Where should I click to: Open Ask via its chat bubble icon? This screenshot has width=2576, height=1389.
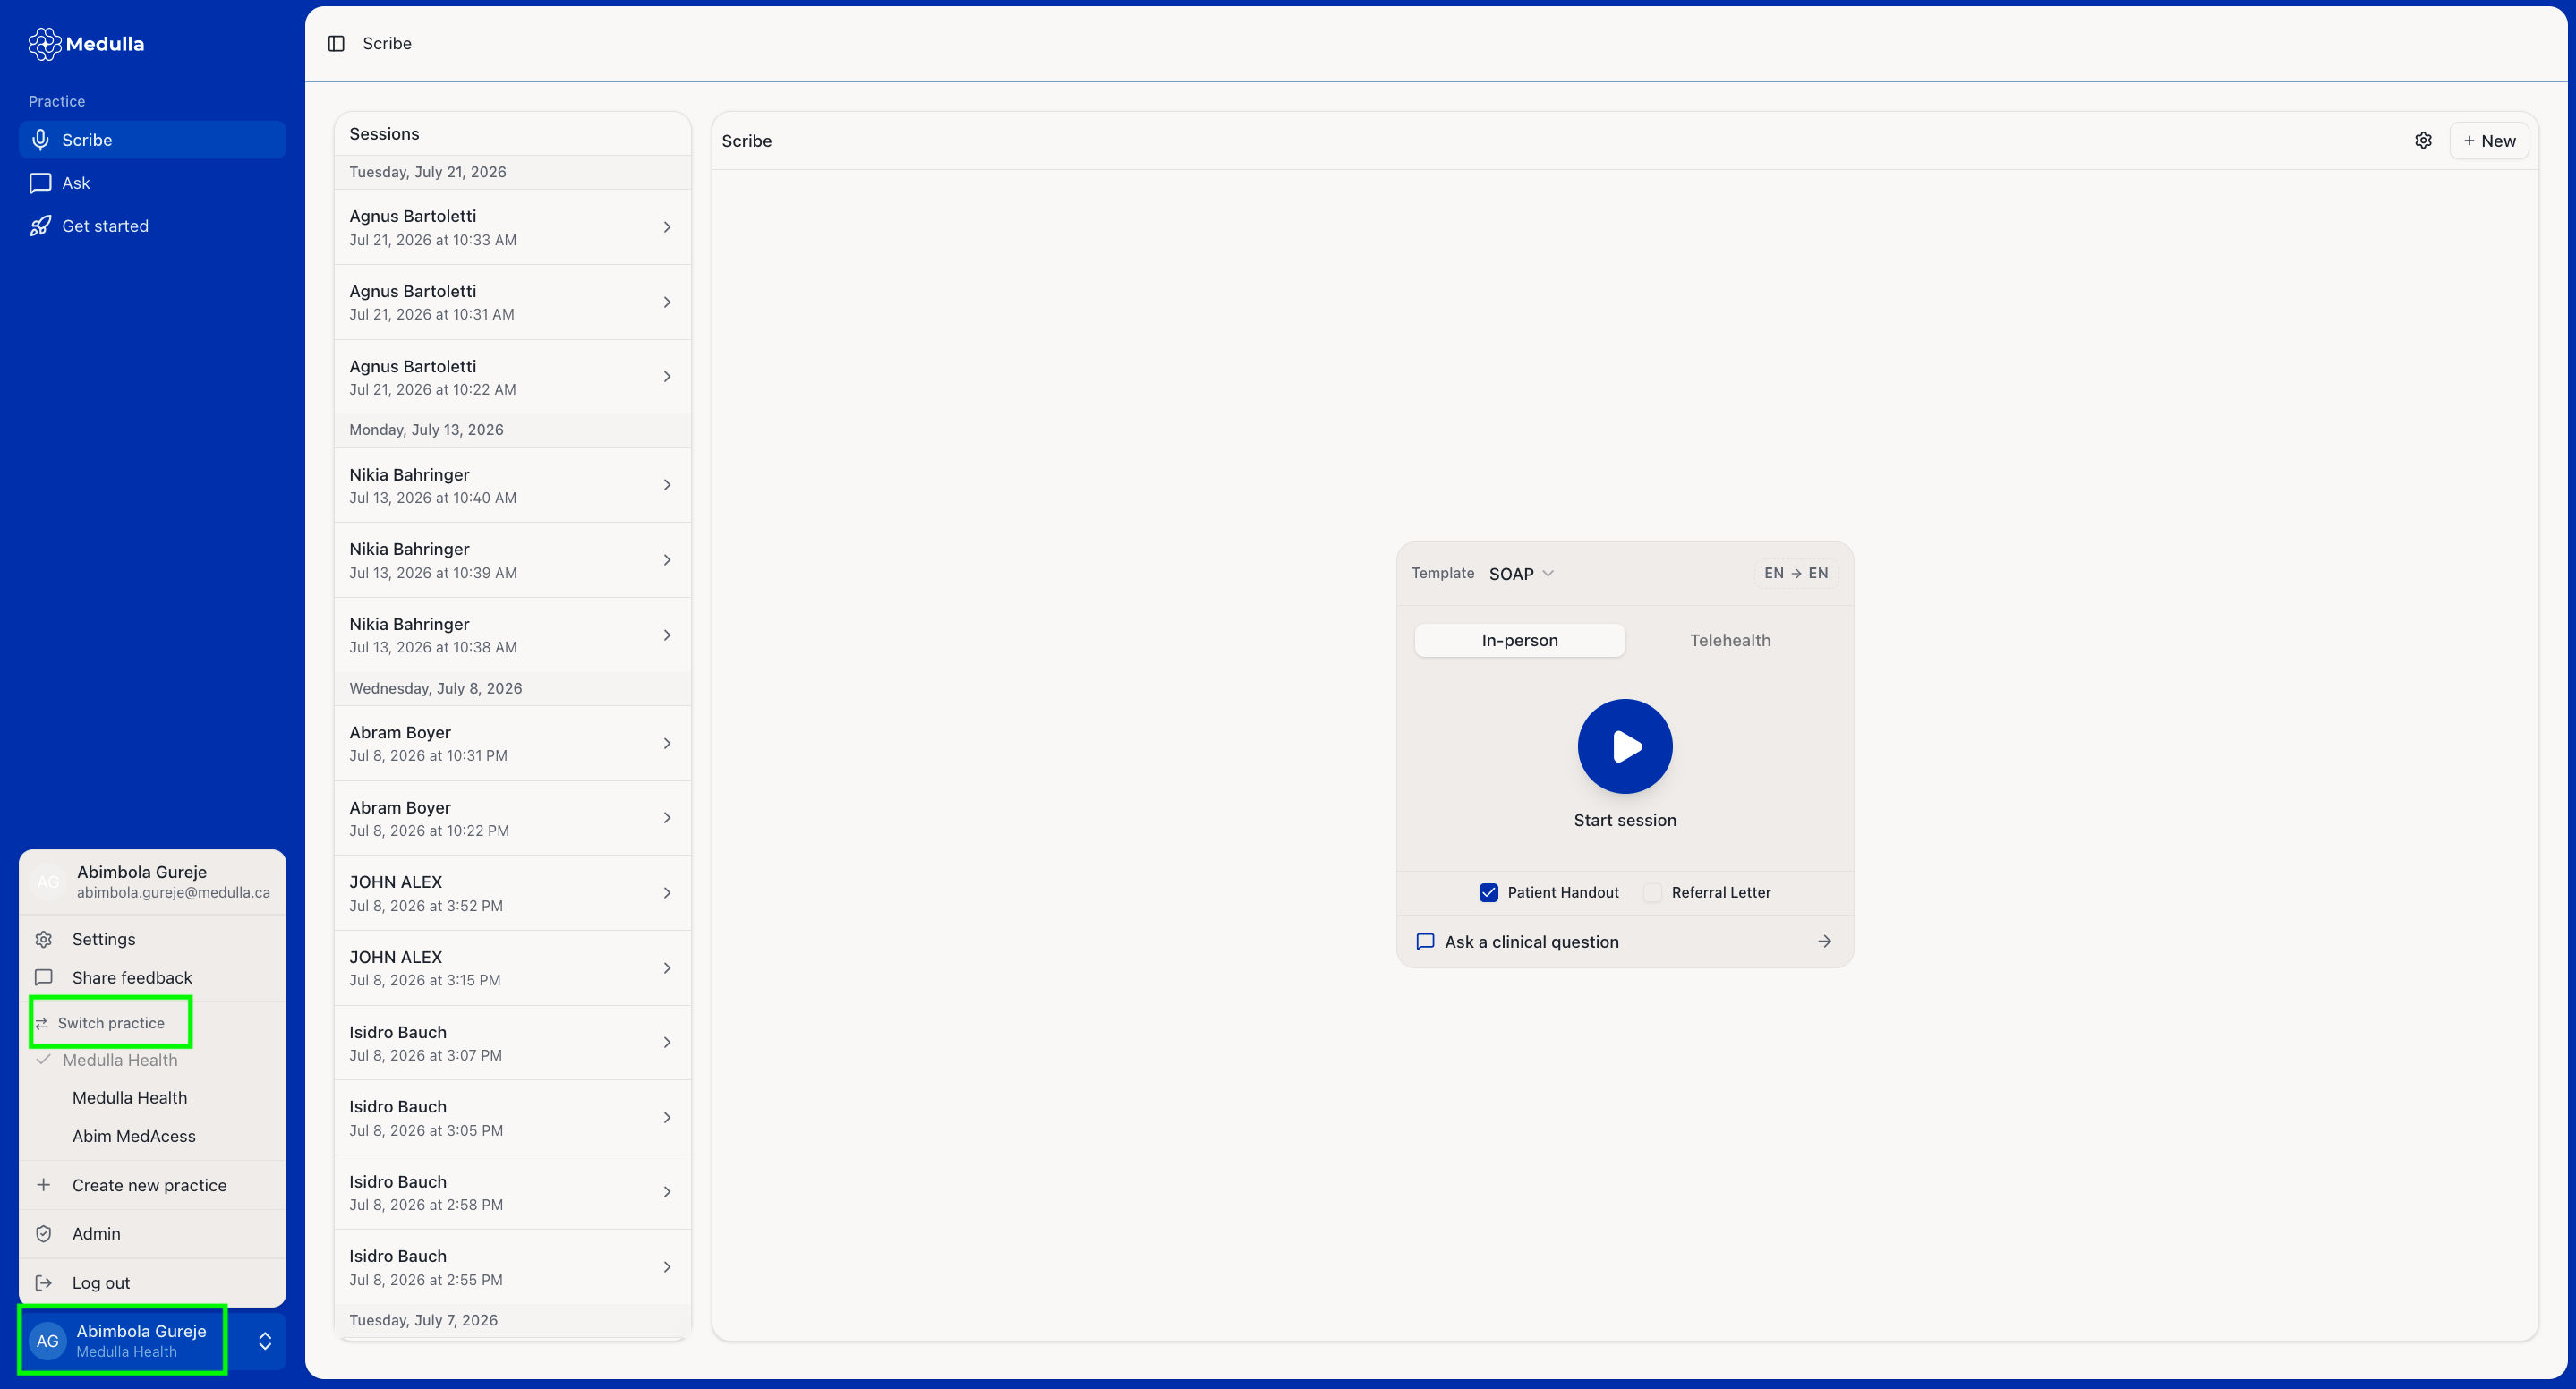pos(40,183)
